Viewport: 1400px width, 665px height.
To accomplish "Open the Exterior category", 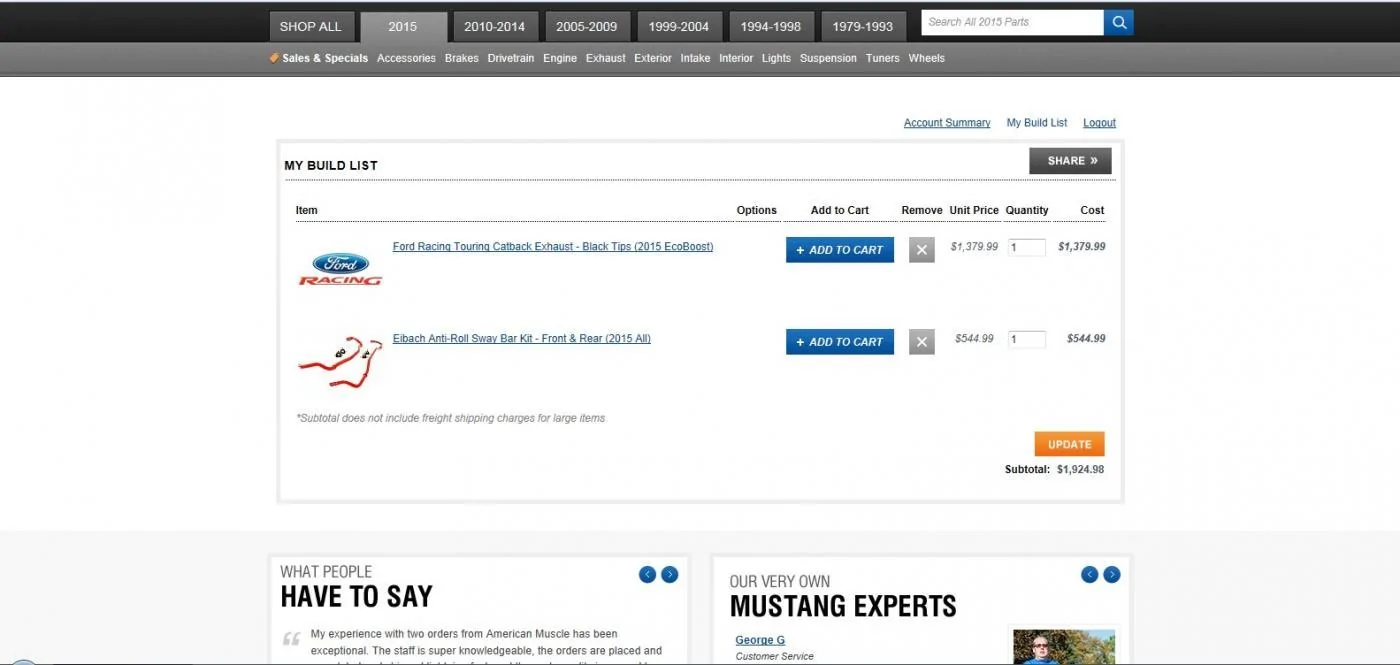I will 653,58.
